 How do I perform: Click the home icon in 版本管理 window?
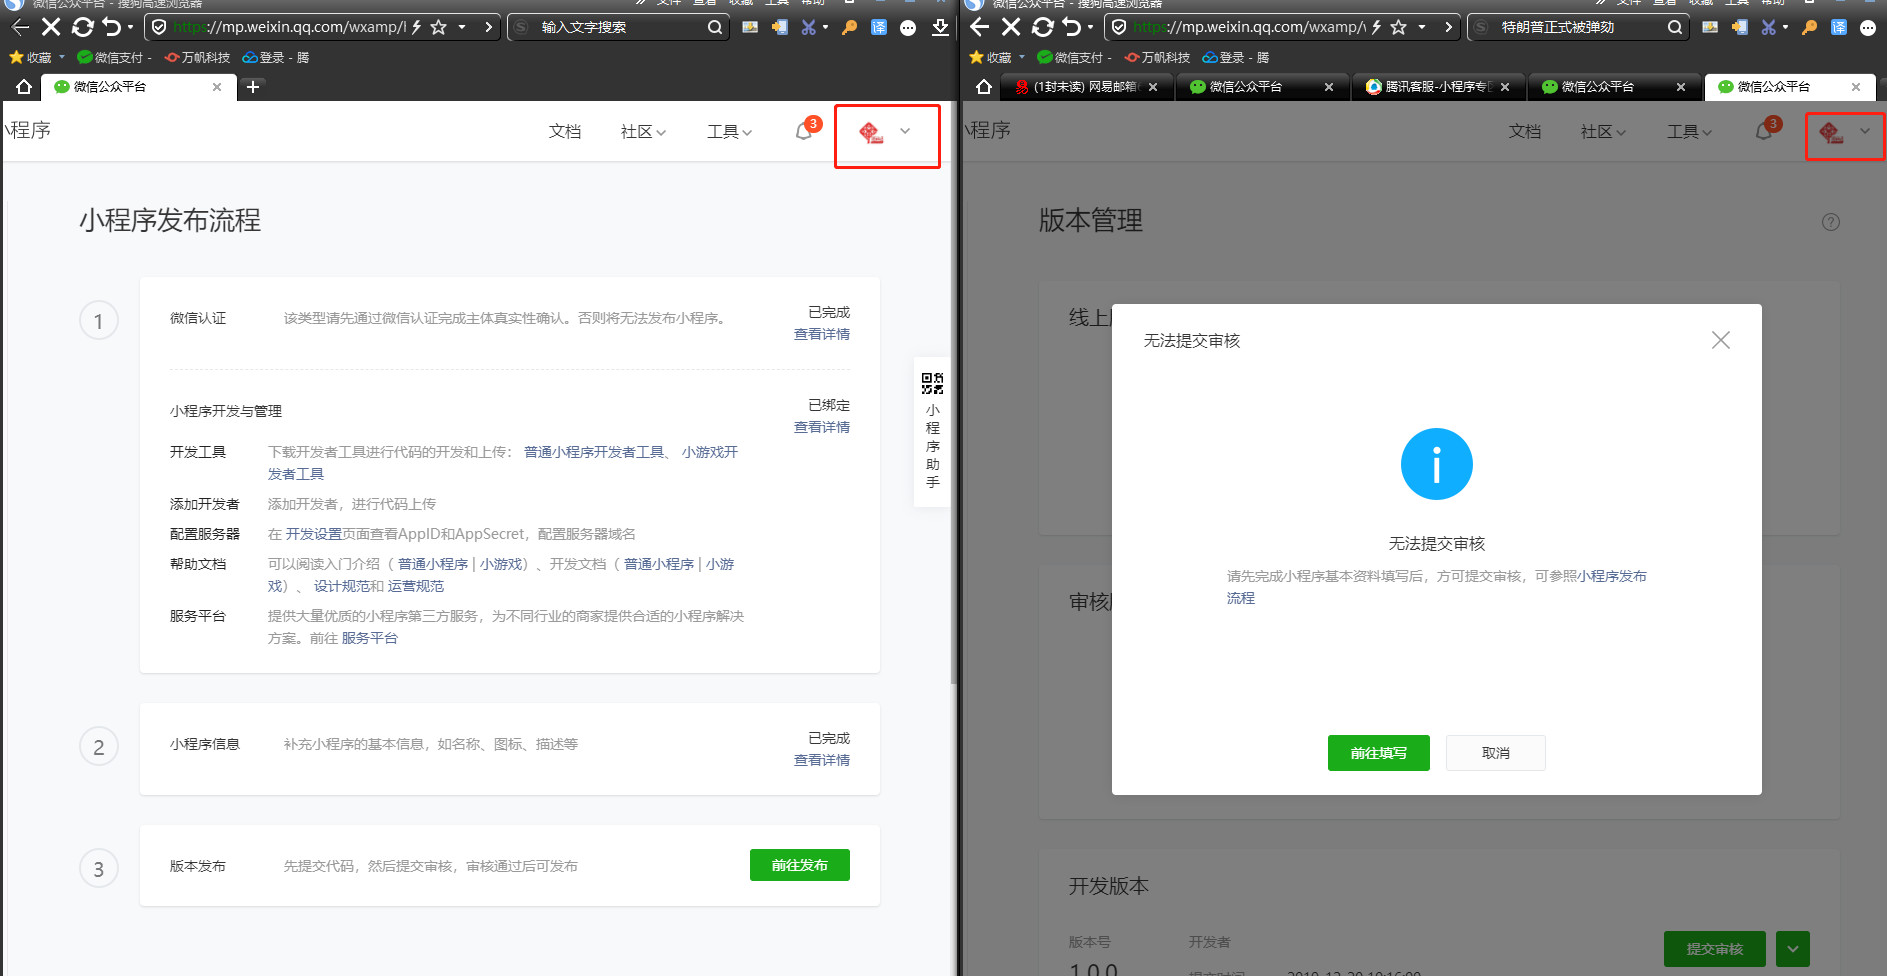coord(984,87)
